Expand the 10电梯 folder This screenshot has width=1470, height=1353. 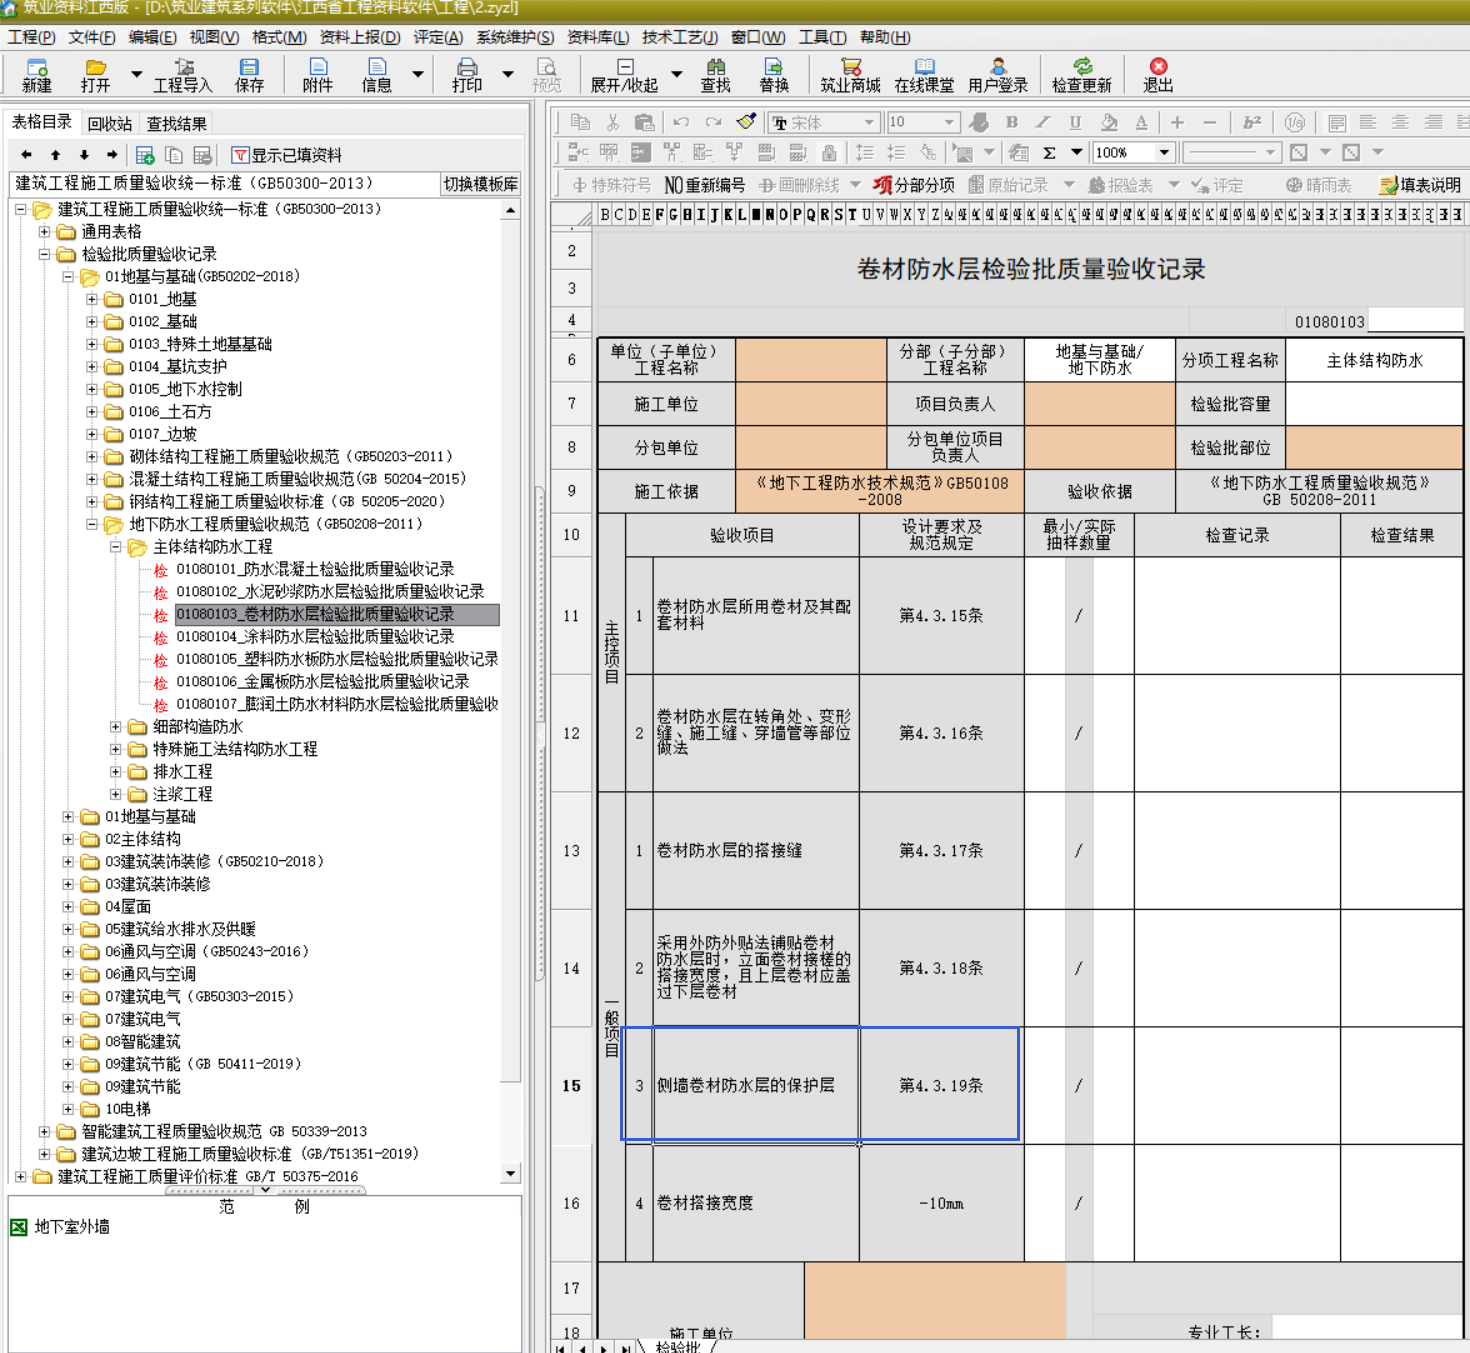(68, 1109)
